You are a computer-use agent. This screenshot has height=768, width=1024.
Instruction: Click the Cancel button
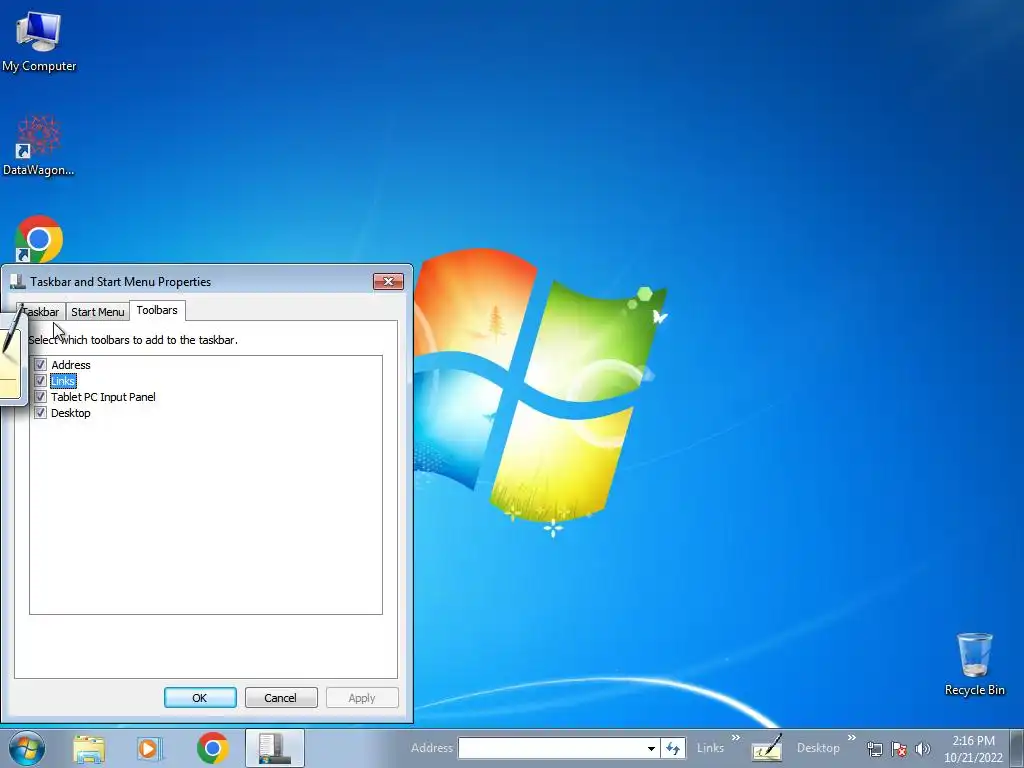pos(281,697)
